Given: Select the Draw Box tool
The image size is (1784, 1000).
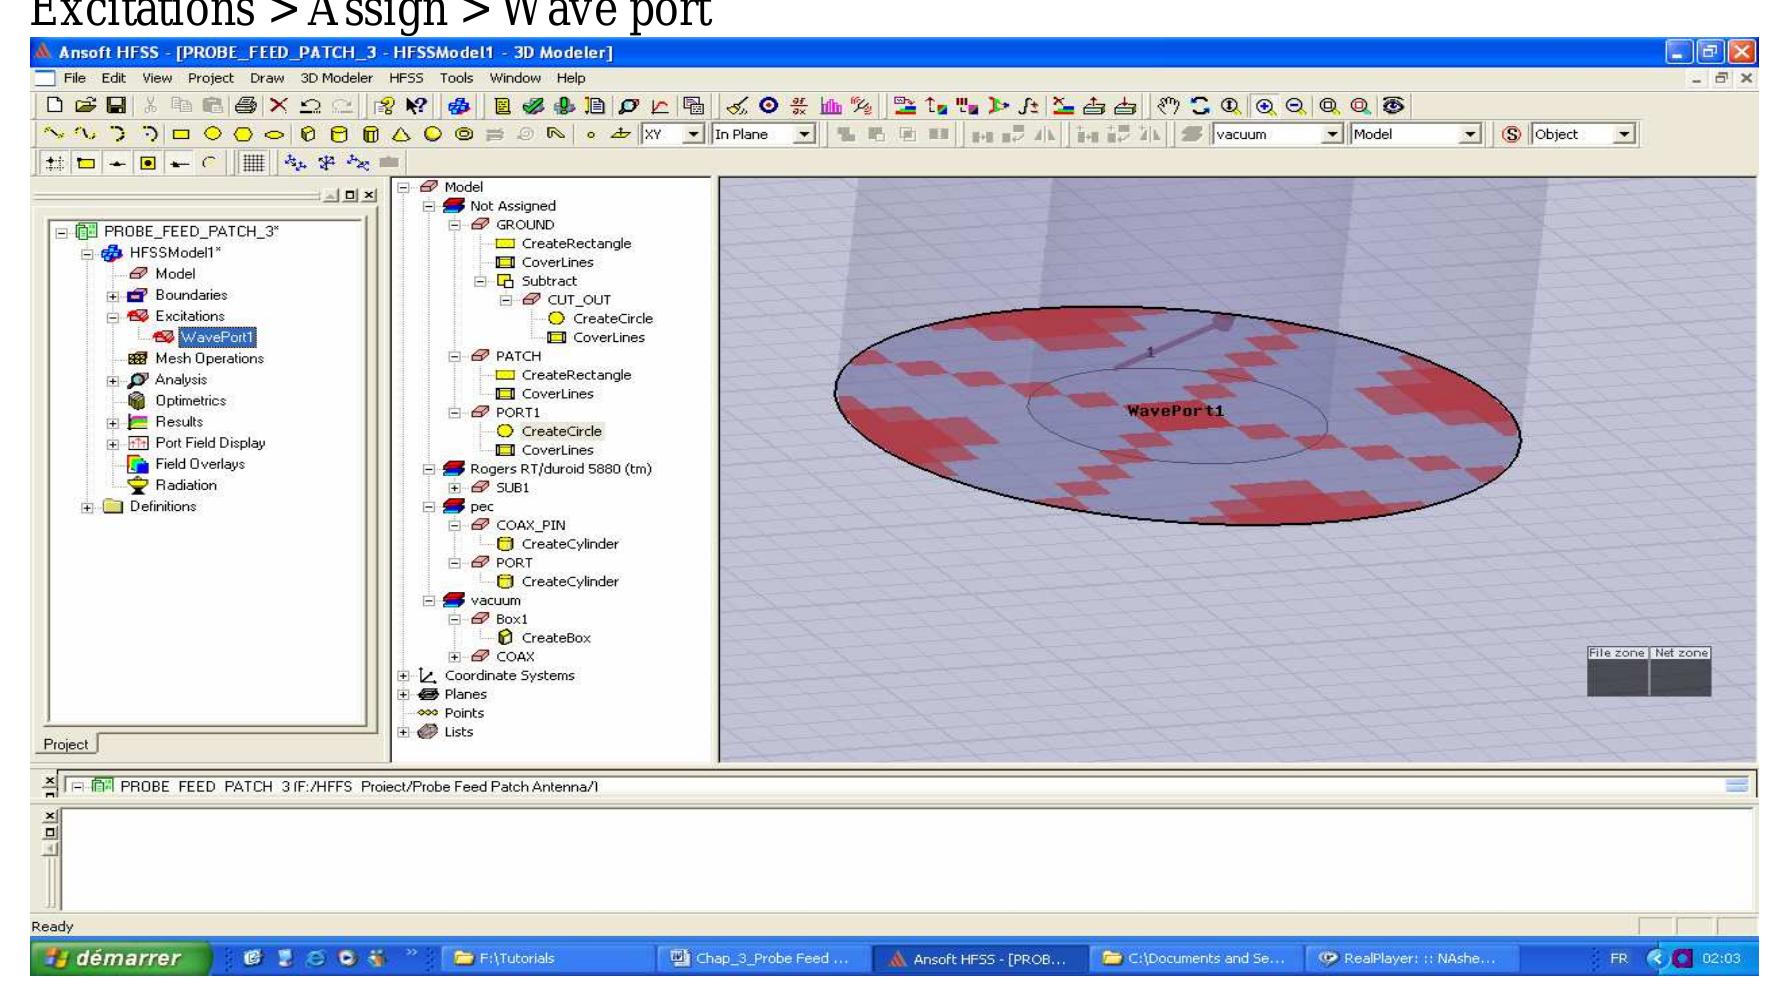Looking at the screenshot, I should (308, 135).
